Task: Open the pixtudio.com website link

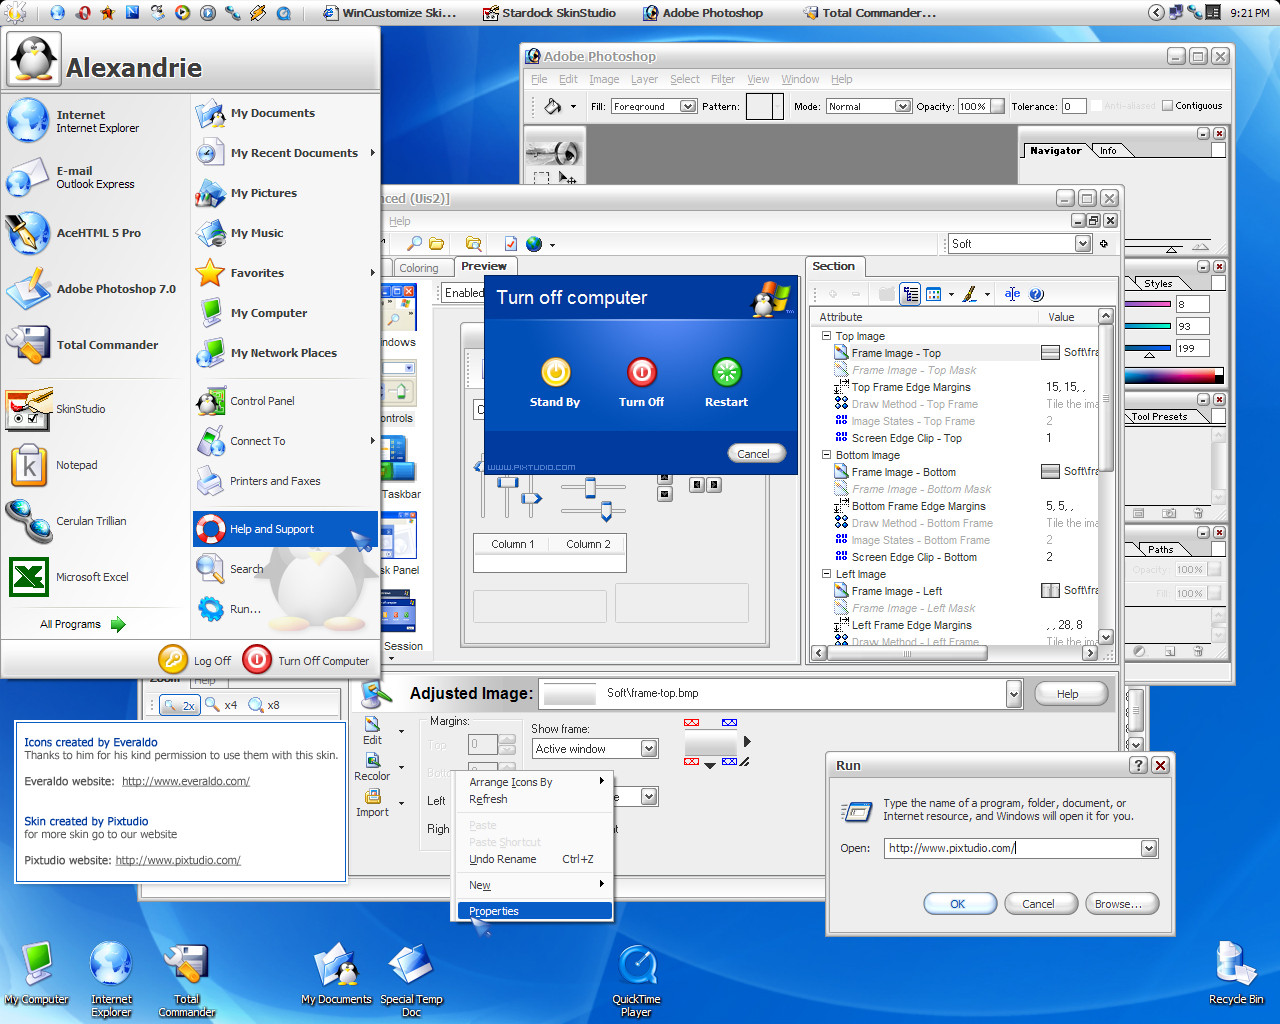Action: pyautogui.click(x=177, y=860)
